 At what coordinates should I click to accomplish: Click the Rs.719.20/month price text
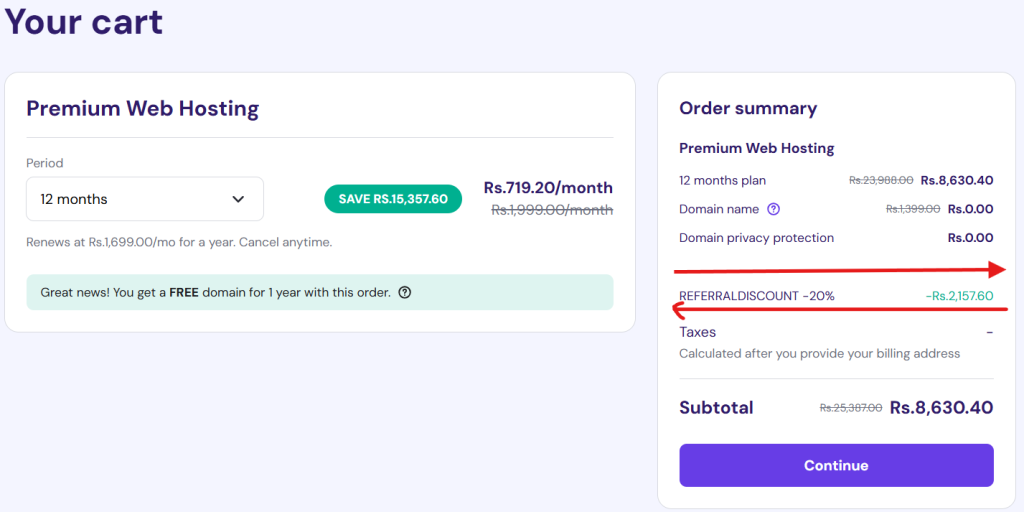[549, 188]
